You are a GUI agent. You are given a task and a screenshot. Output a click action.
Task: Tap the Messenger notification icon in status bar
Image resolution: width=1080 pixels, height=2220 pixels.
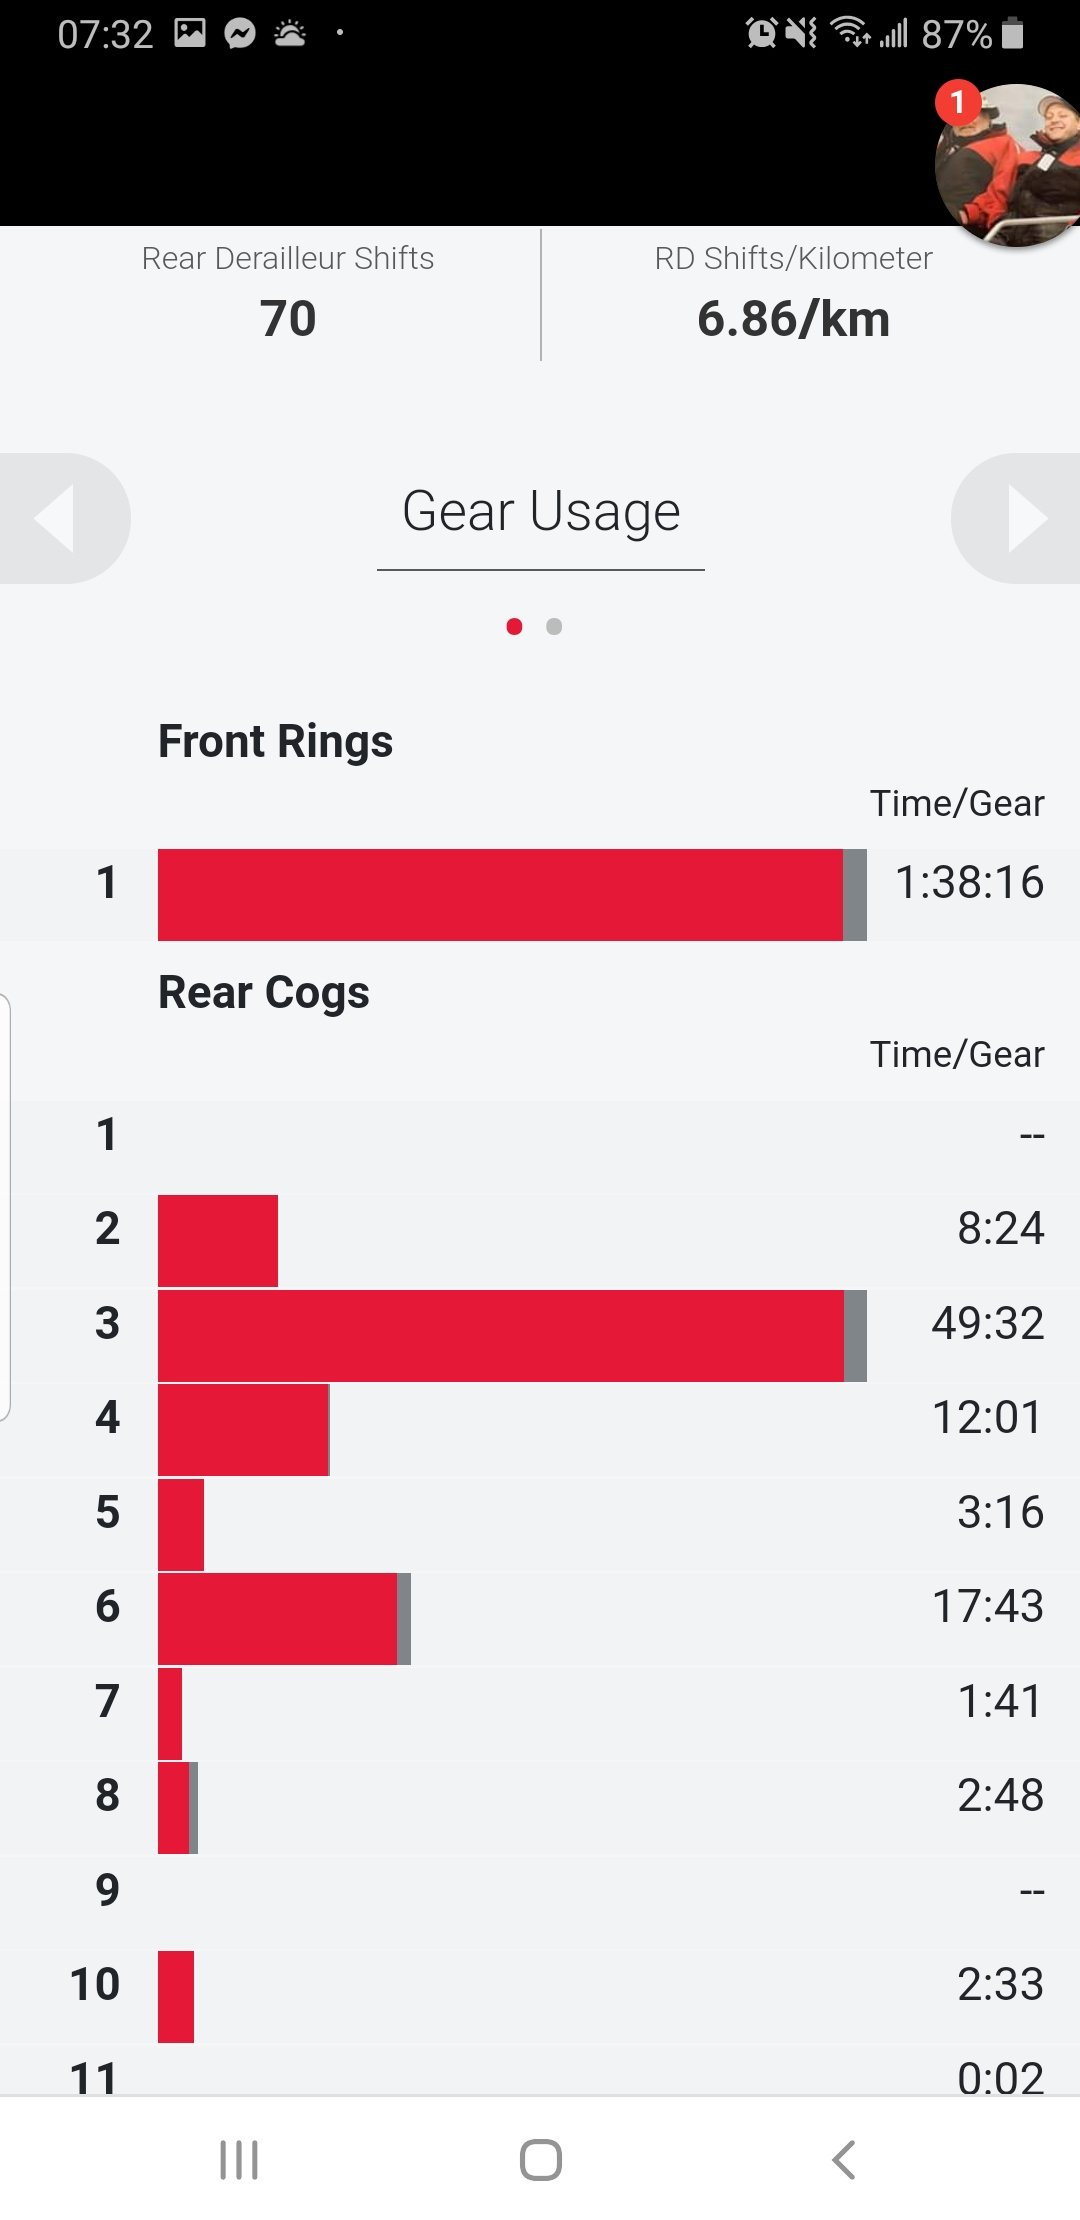pyautogui.click(x=240, y=34)
